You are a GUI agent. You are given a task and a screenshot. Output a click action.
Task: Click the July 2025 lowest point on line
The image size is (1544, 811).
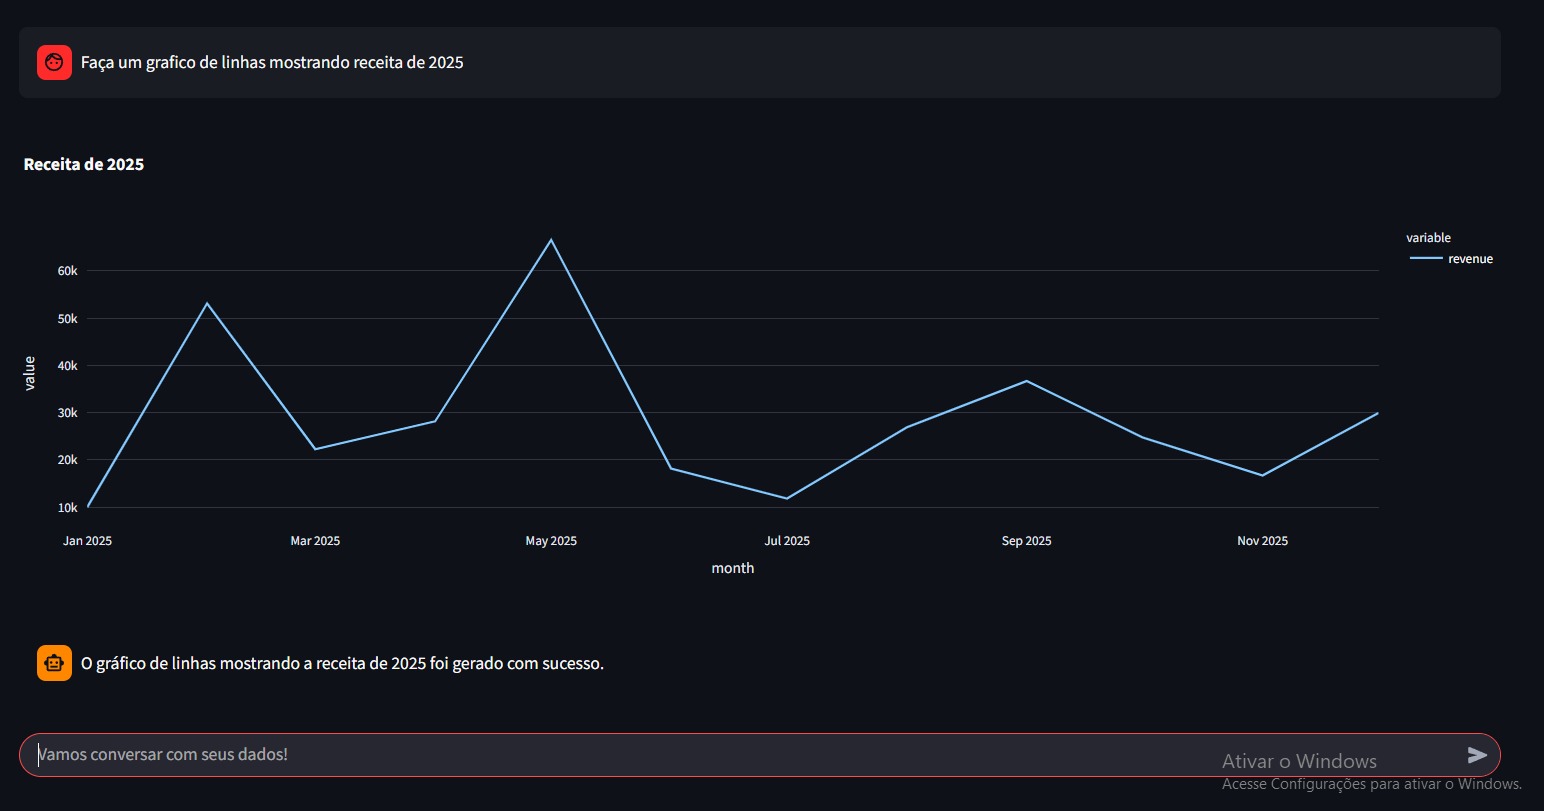[x=787, y=498]
